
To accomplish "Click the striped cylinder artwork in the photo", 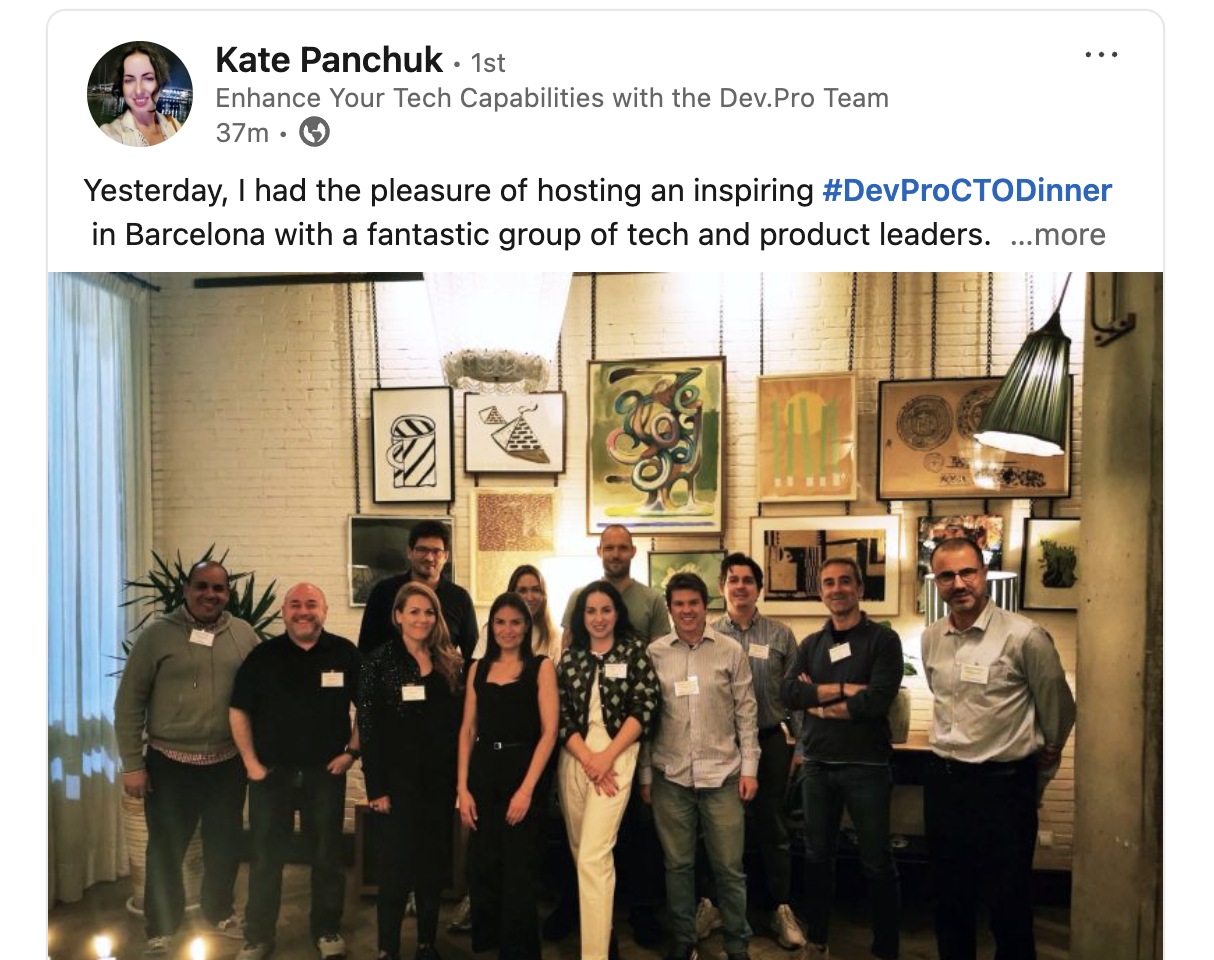I will (x=412, y=445).
